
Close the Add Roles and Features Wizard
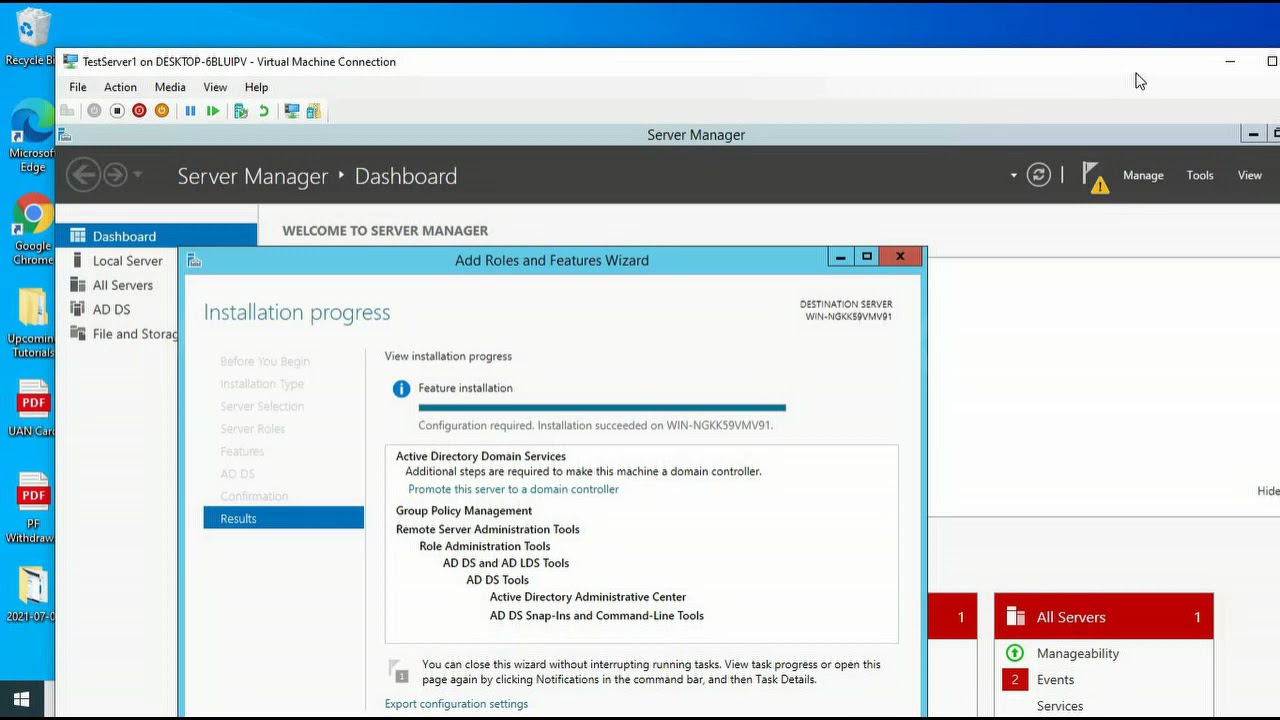900,257
